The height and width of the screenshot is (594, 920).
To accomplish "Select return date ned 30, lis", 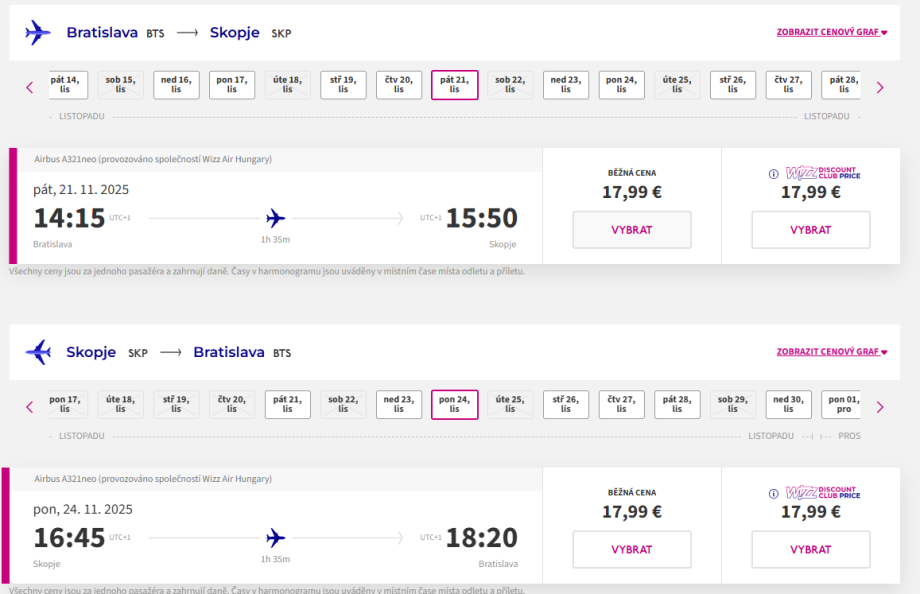I will coord(789,404).
